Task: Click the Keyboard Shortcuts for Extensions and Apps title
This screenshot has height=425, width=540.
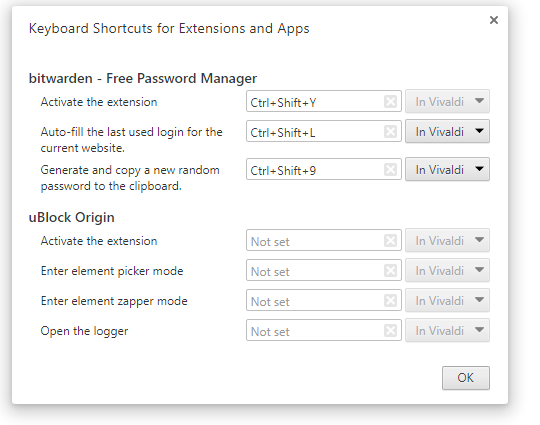Action: (169, 29)
